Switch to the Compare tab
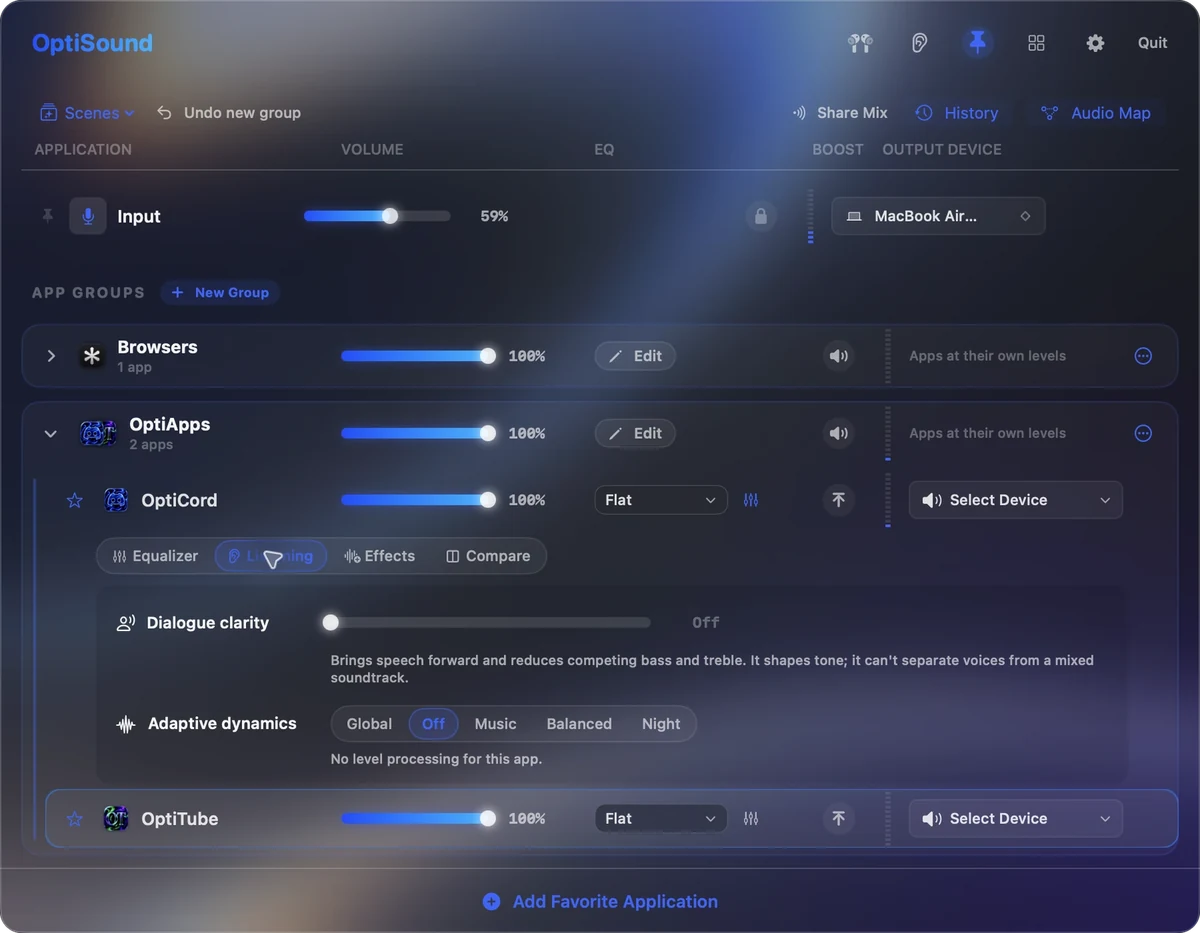The height and width of the screenshot is (933, 1200). (488, 556)
